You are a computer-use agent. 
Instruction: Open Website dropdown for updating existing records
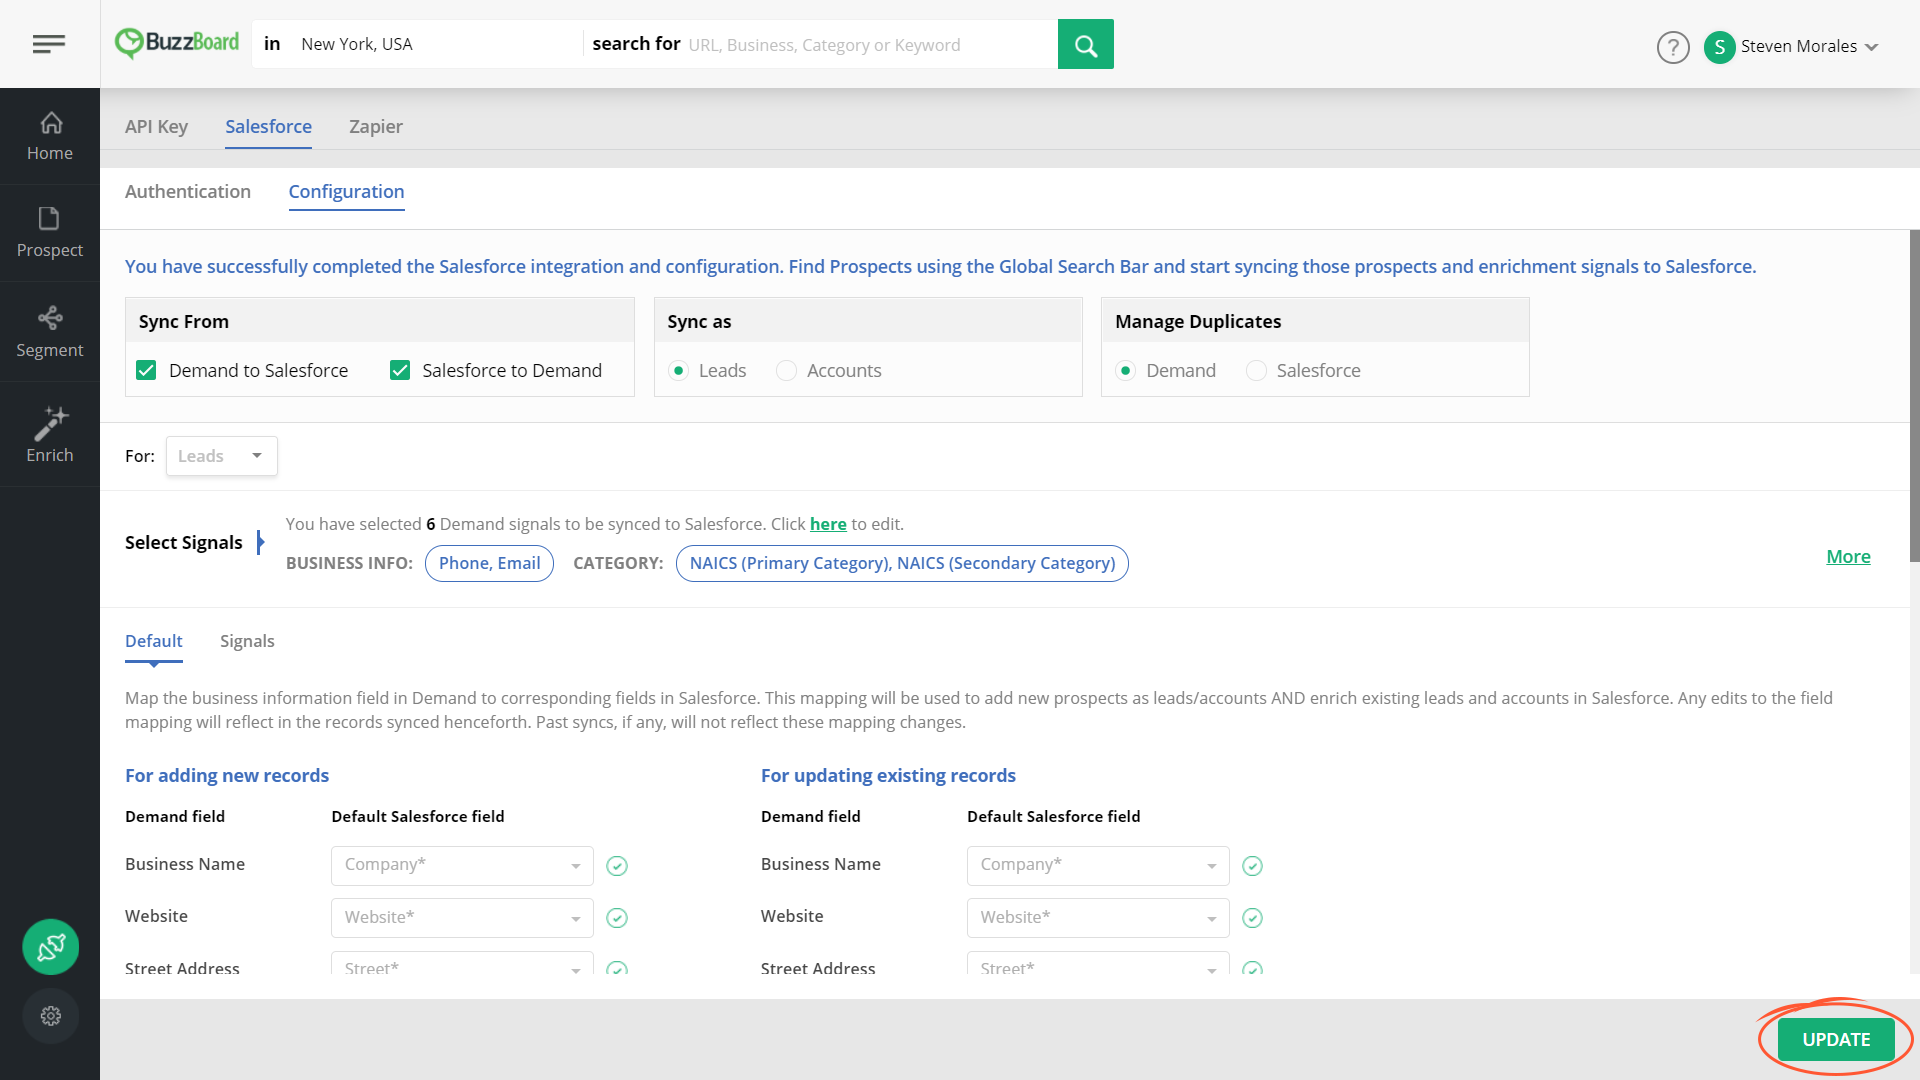(1098, 918)
